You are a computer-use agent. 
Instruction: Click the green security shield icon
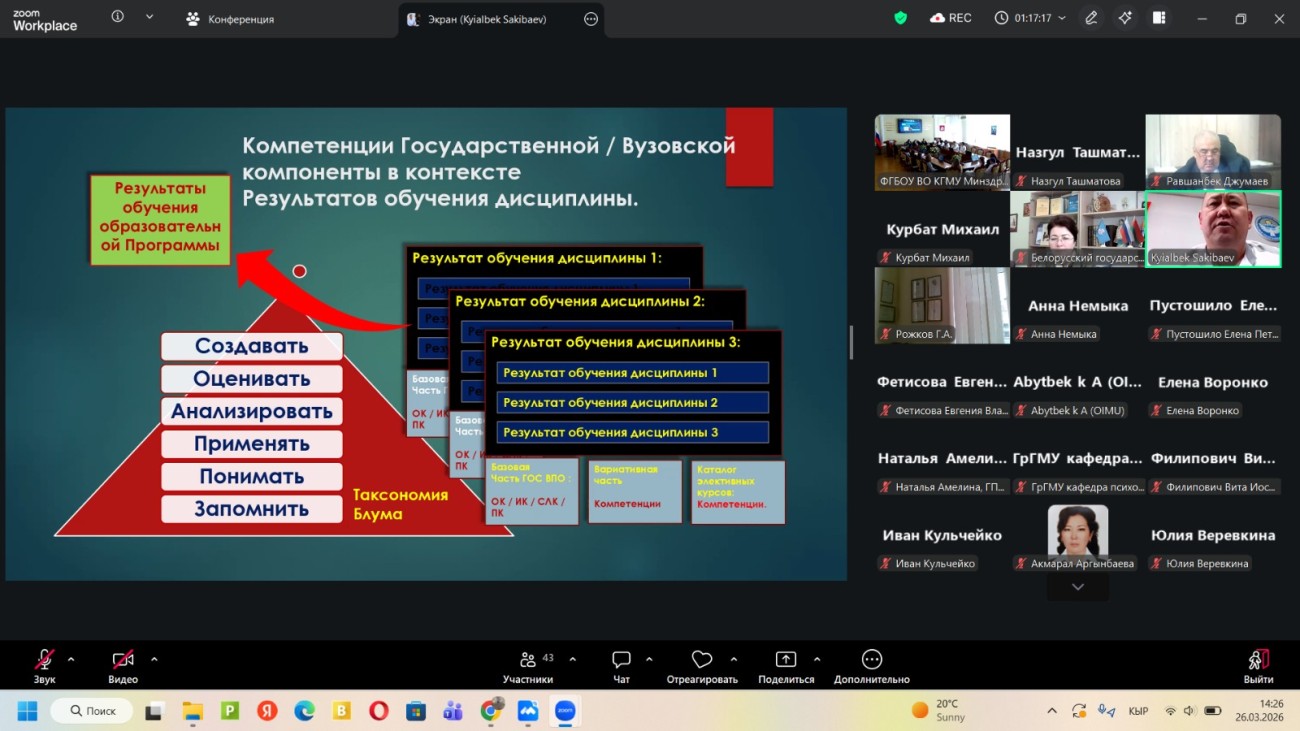(899, 17)
